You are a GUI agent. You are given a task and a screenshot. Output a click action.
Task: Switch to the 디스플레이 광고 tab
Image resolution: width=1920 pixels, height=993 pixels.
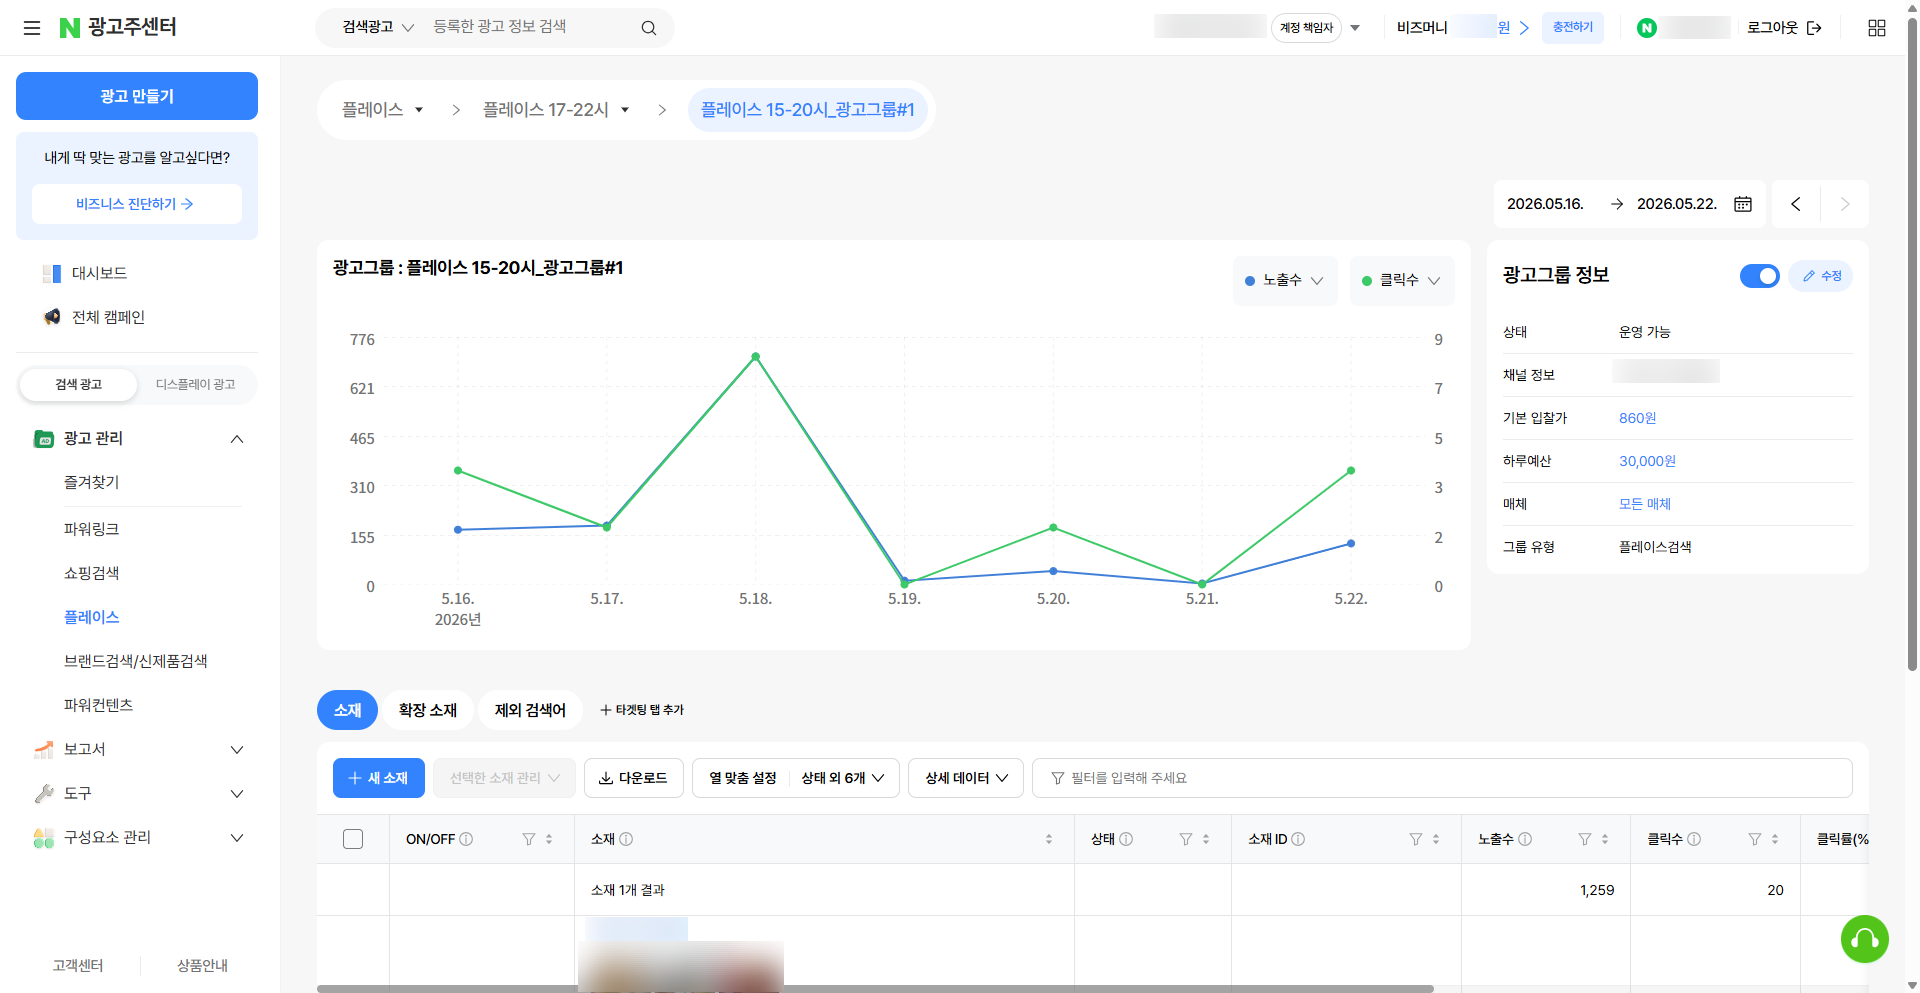(196, 384)
